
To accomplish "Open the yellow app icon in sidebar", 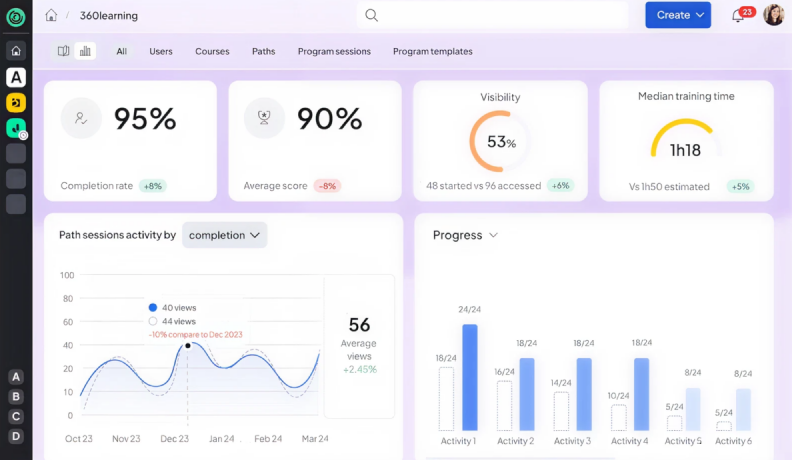I will [16, 103].
